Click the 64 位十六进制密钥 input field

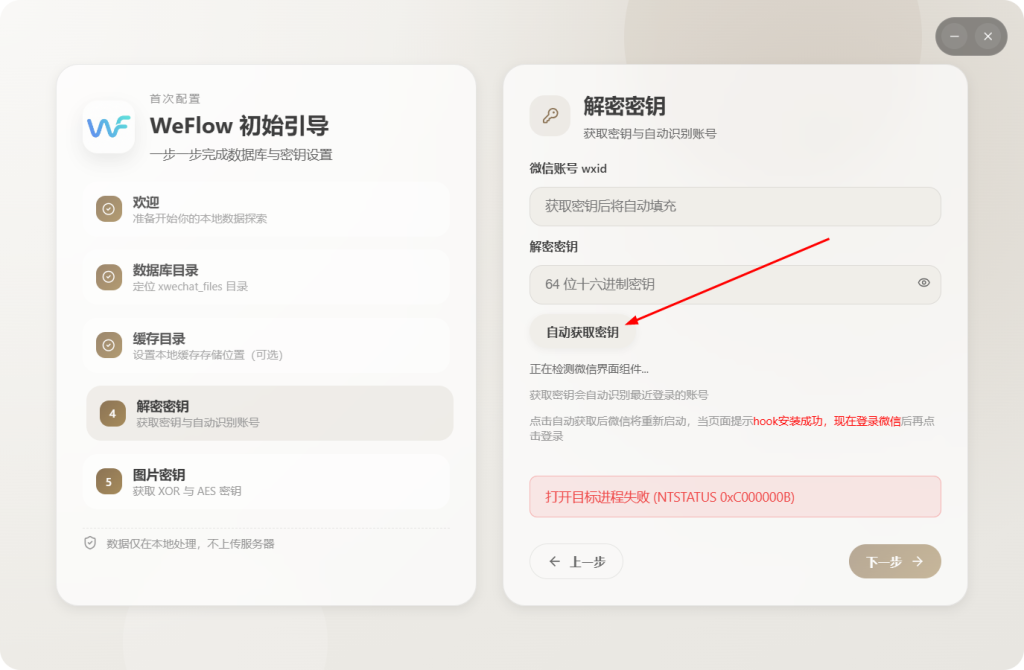pyautogui.click(x=720, y=284)
